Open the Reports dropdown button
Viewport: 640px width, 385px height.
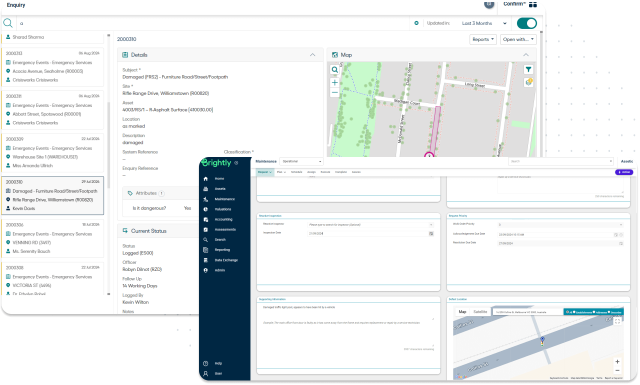[x=483, y=39]
